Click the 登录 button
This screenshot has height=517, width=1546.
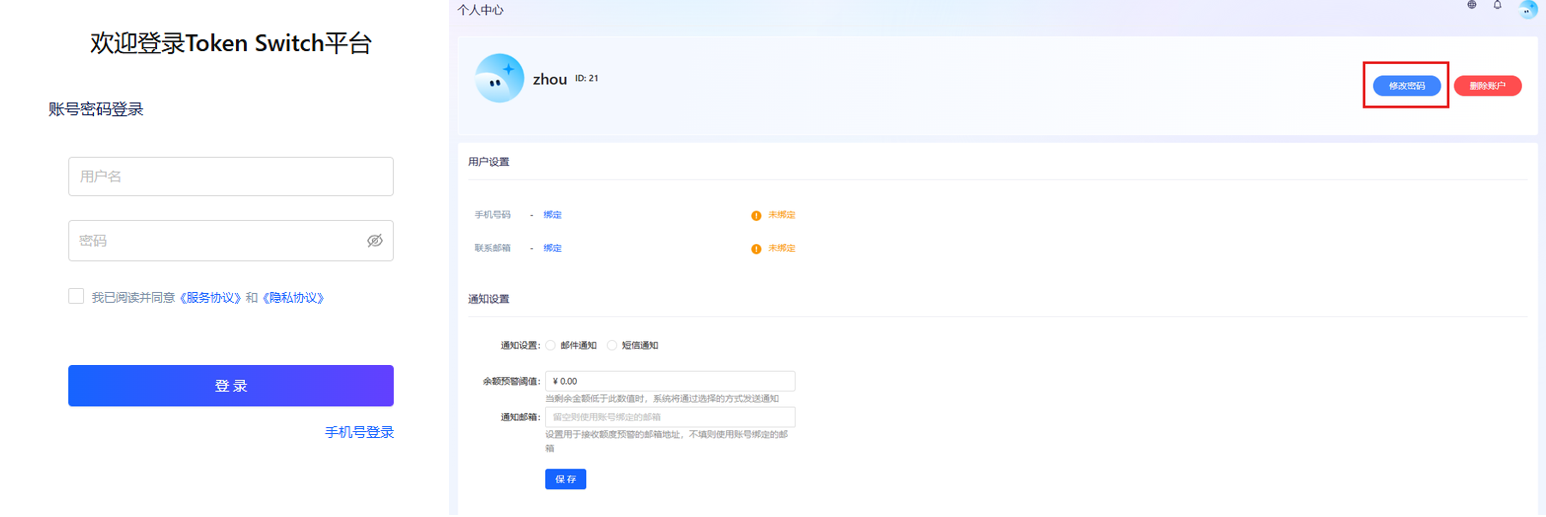coord(231,386)
